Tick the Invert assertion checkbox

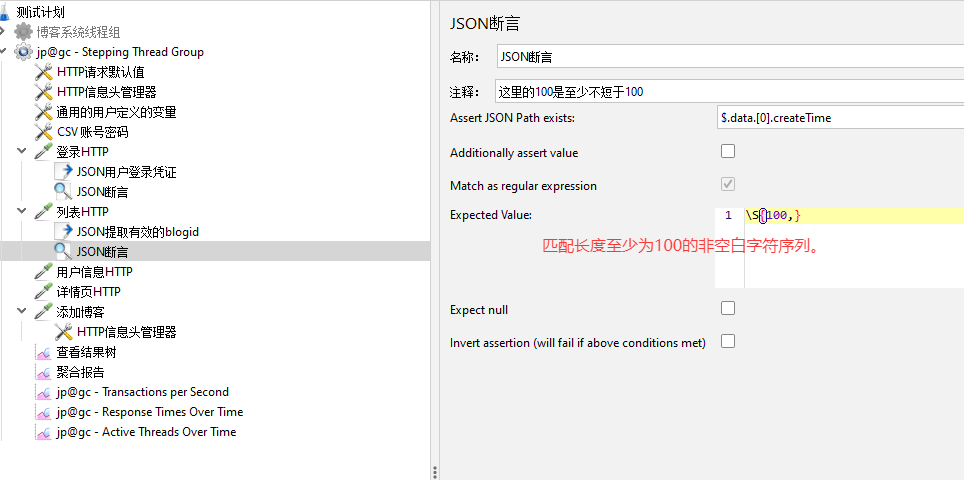click(728, 340)
